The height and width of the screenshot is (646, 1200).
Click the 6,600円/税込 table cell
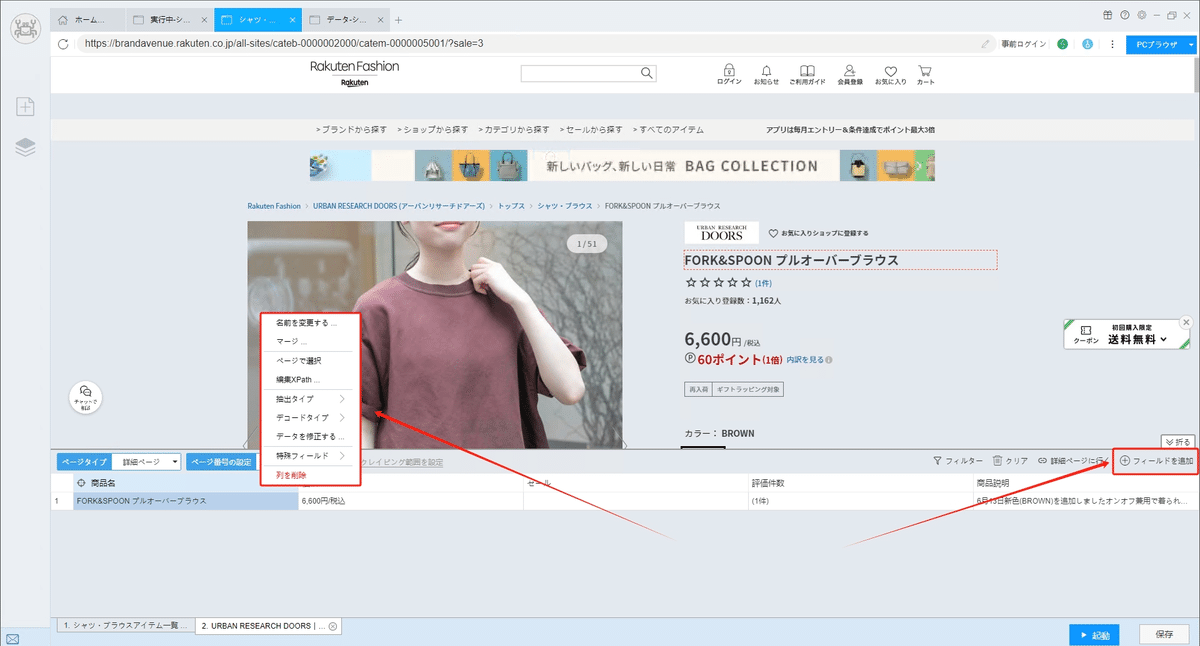click(410, 500)
